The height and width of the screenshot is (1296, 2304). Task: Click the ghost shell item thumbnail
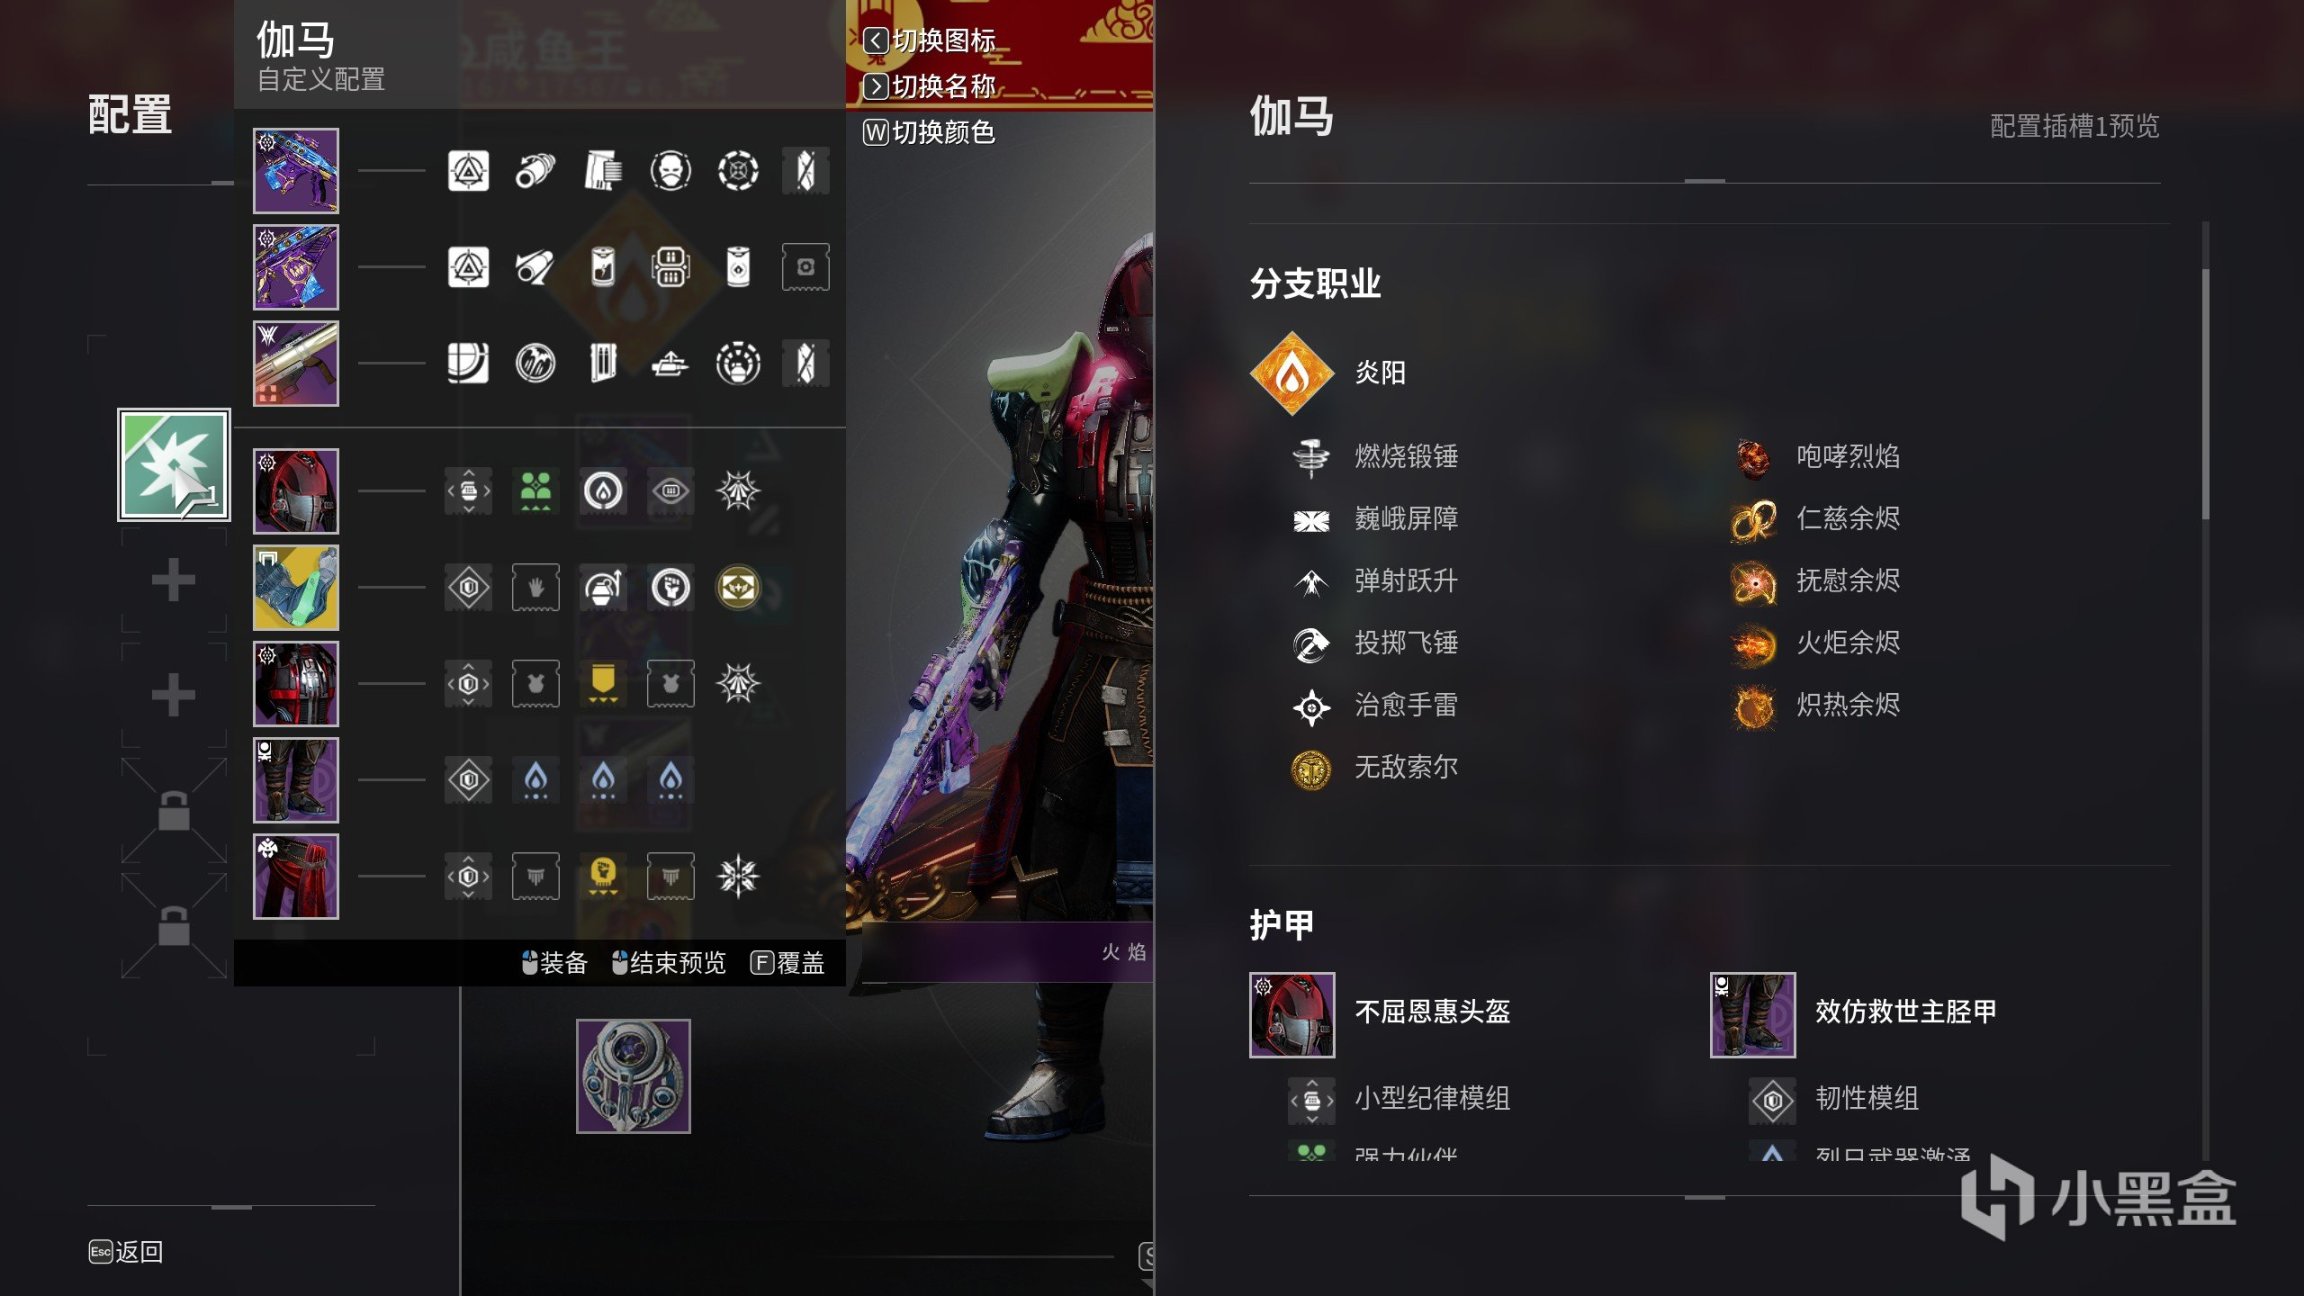pyautogui.click(x=633, y=1076)
